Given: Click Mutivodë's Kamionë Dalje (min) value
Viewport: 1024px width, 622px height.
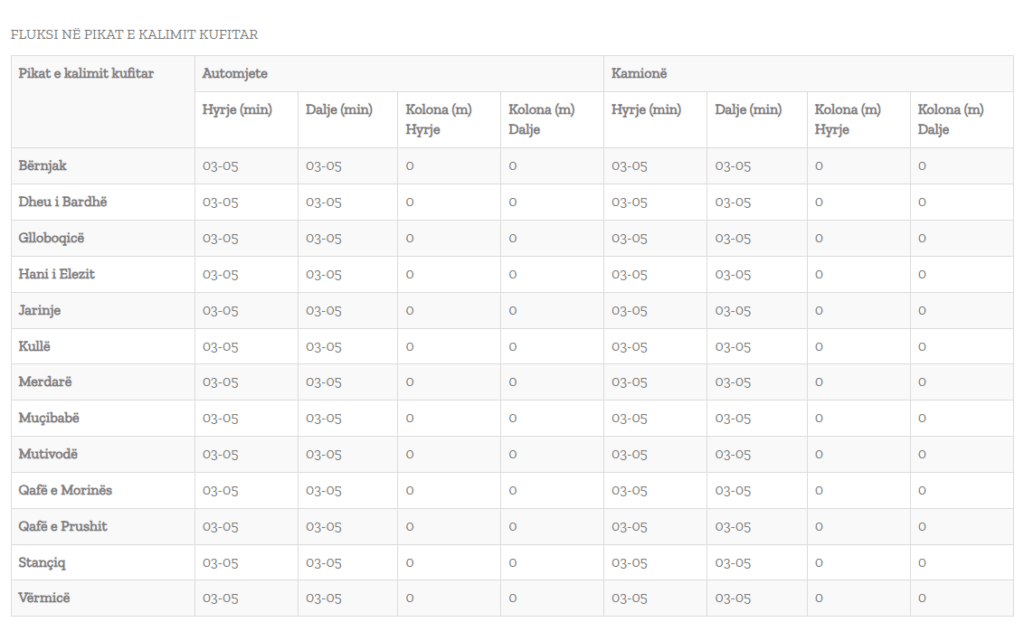Looking at the screenshot, I should [733, 455].
